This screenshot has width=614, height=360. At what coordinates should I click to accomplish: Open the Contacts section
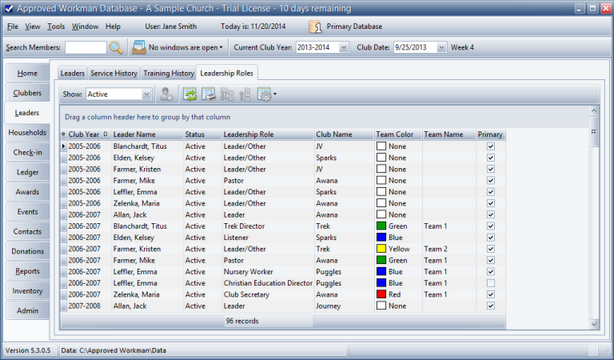[27, 232]
